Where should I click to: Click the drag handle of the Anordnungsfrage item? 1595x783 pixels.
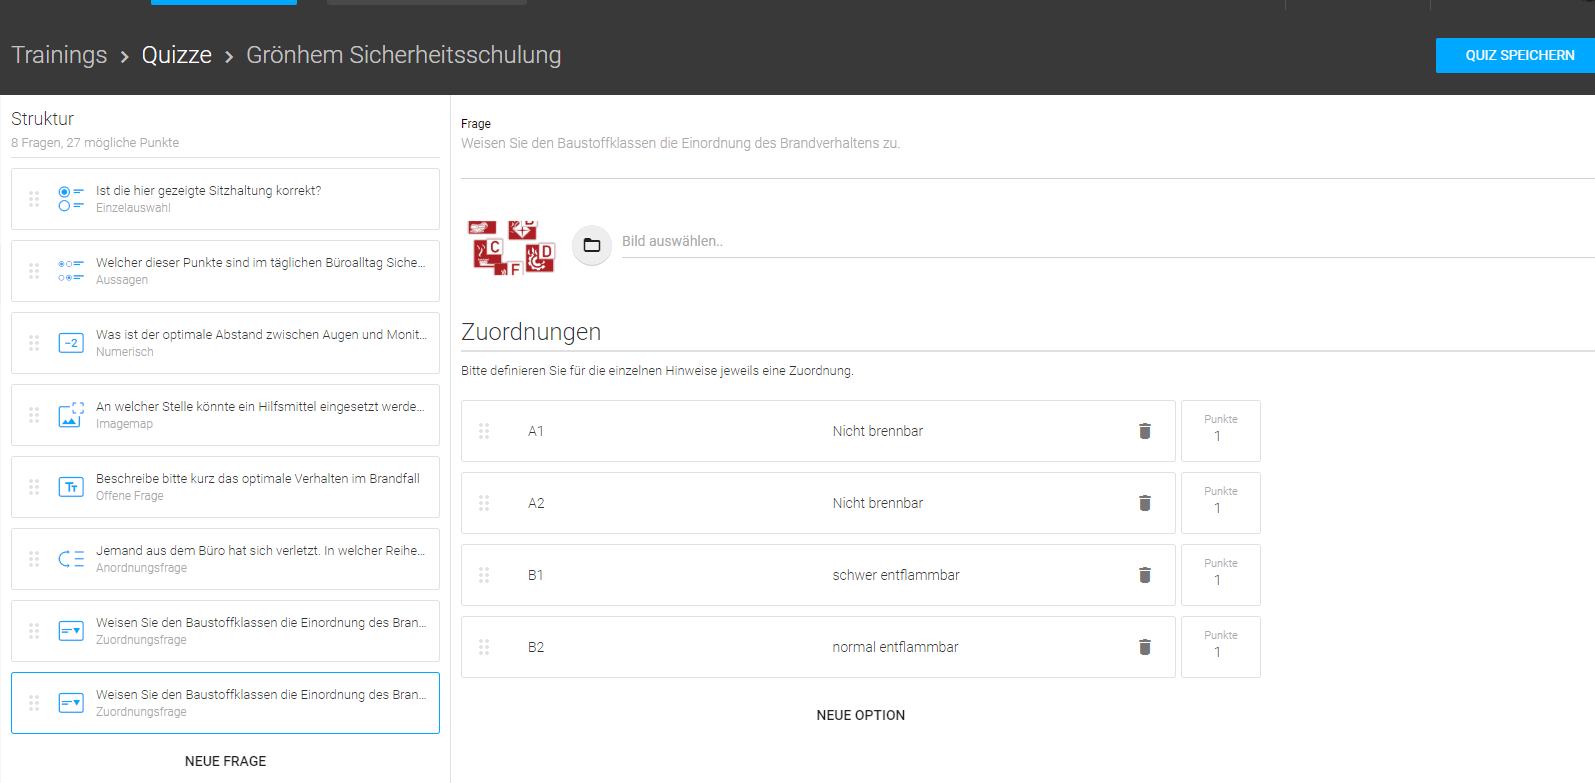(x=34, y=559)
